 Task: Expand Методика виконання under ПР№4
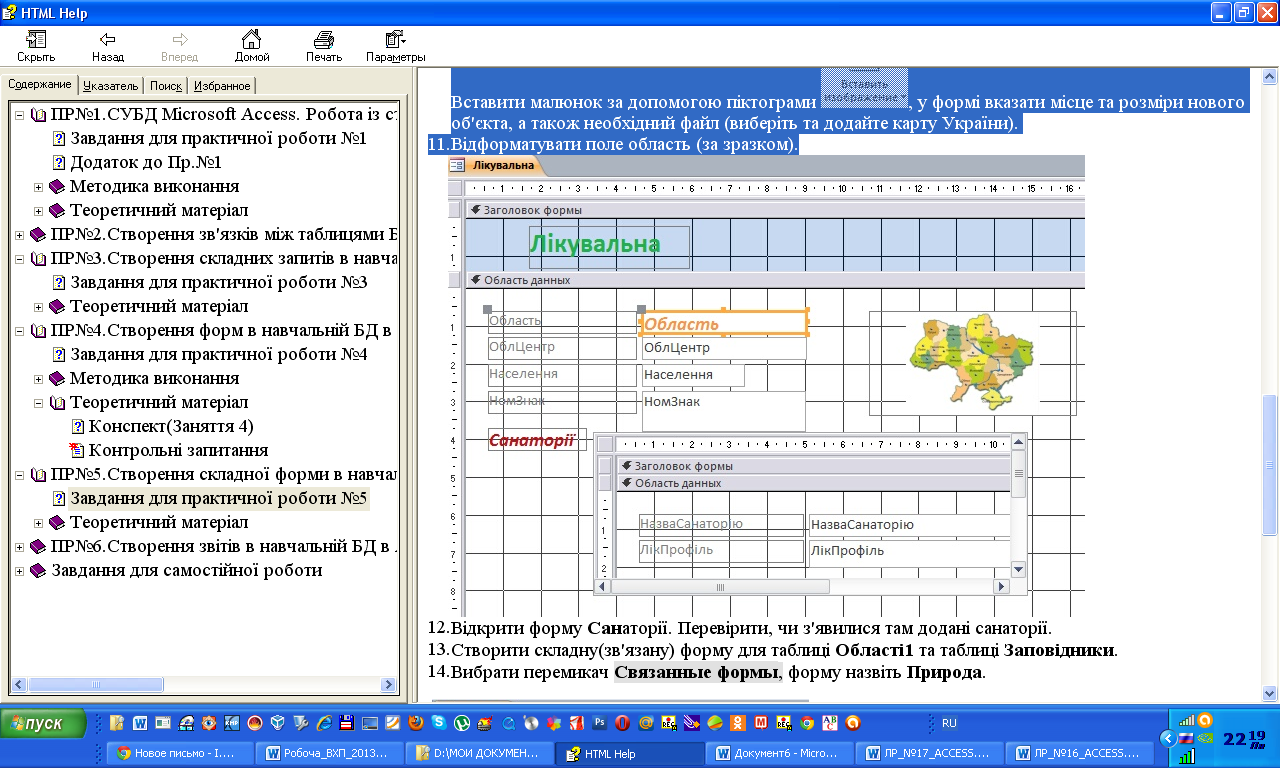pos(39,379)
